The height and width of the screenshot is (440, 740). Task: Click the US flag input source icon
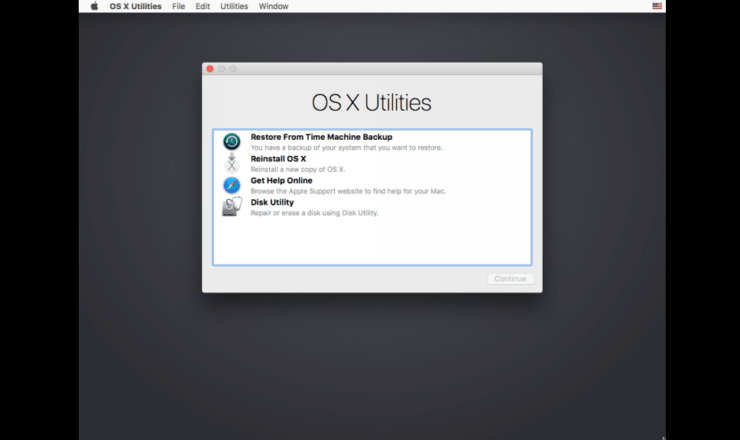pyautogui.click(x=657, y=6)
